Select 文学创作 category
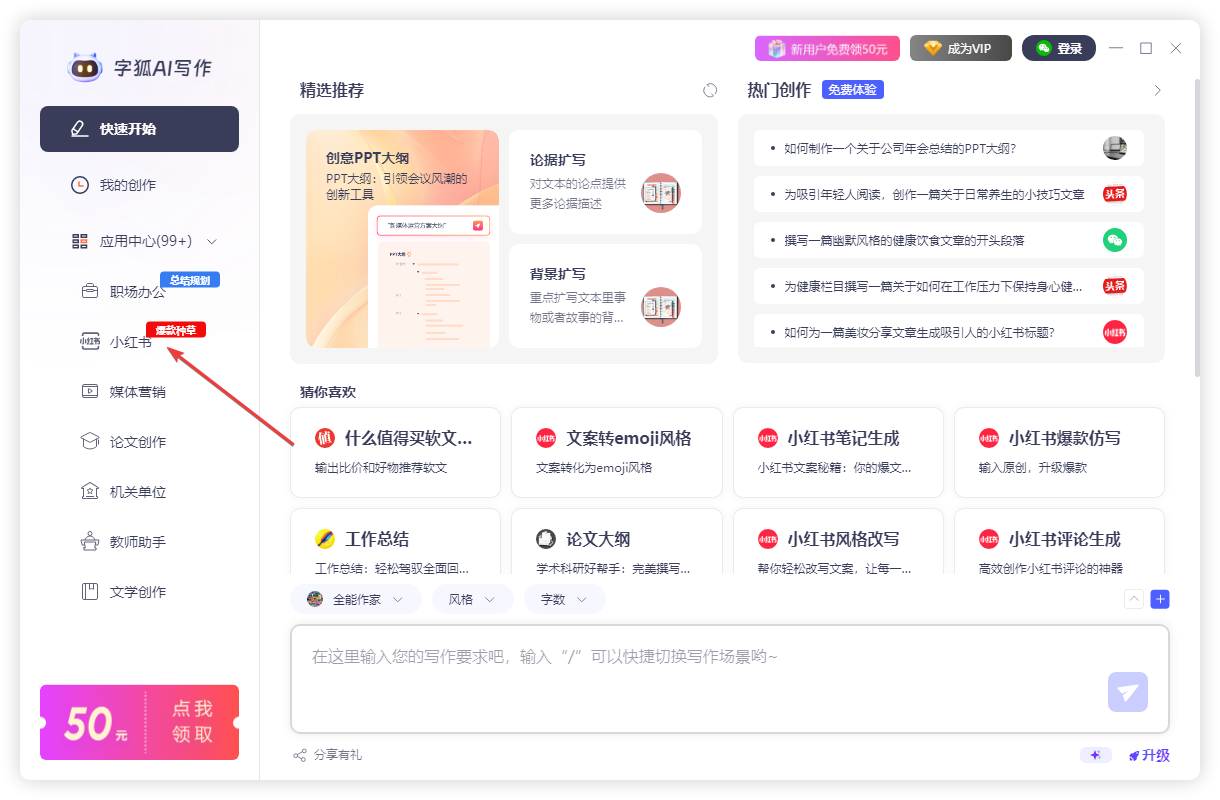 point(138,592)
